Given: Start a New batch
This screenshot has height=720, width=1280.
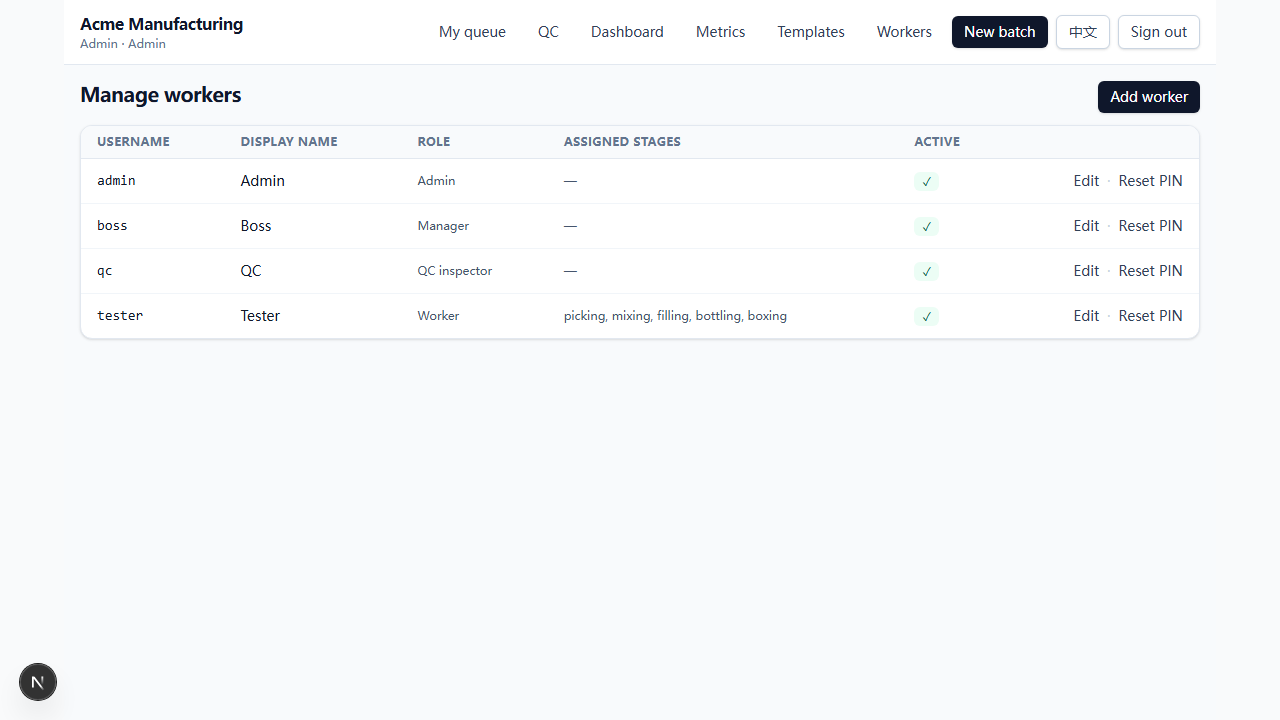Looking at the screenshot, I should coord(1000,32).
